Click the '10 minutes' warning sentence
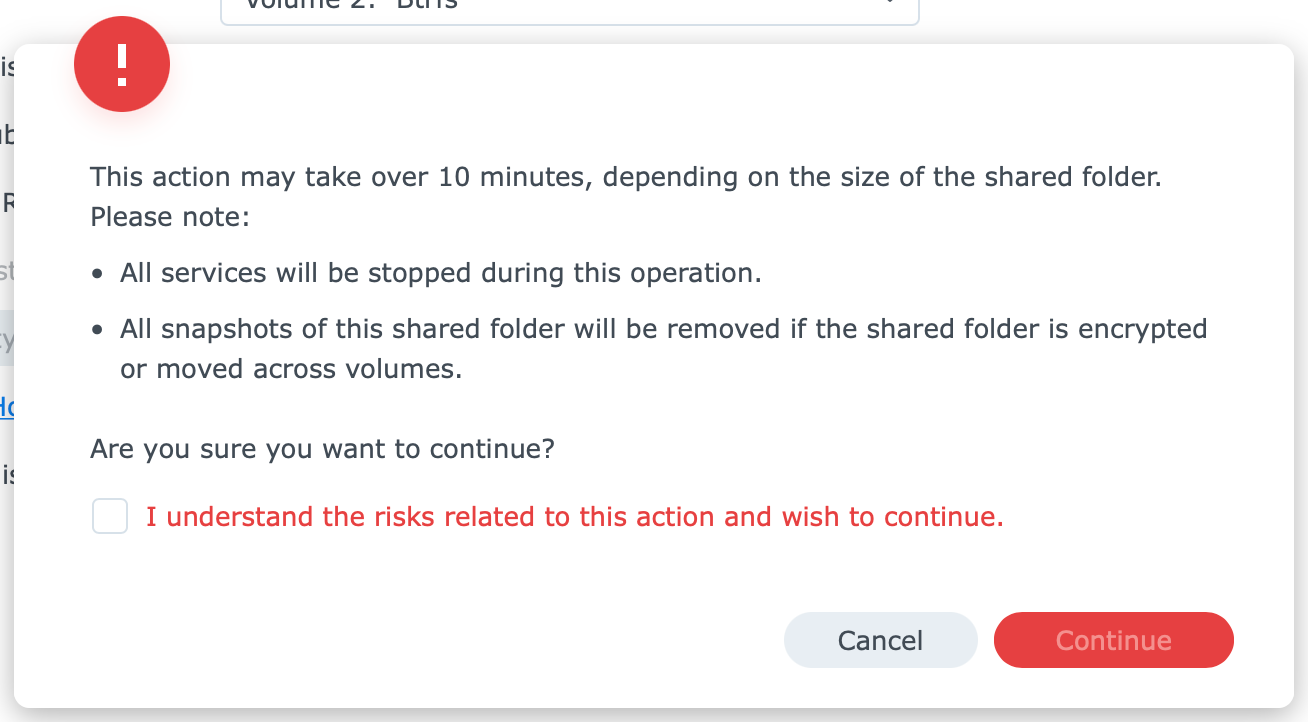 tap(626, 178)
